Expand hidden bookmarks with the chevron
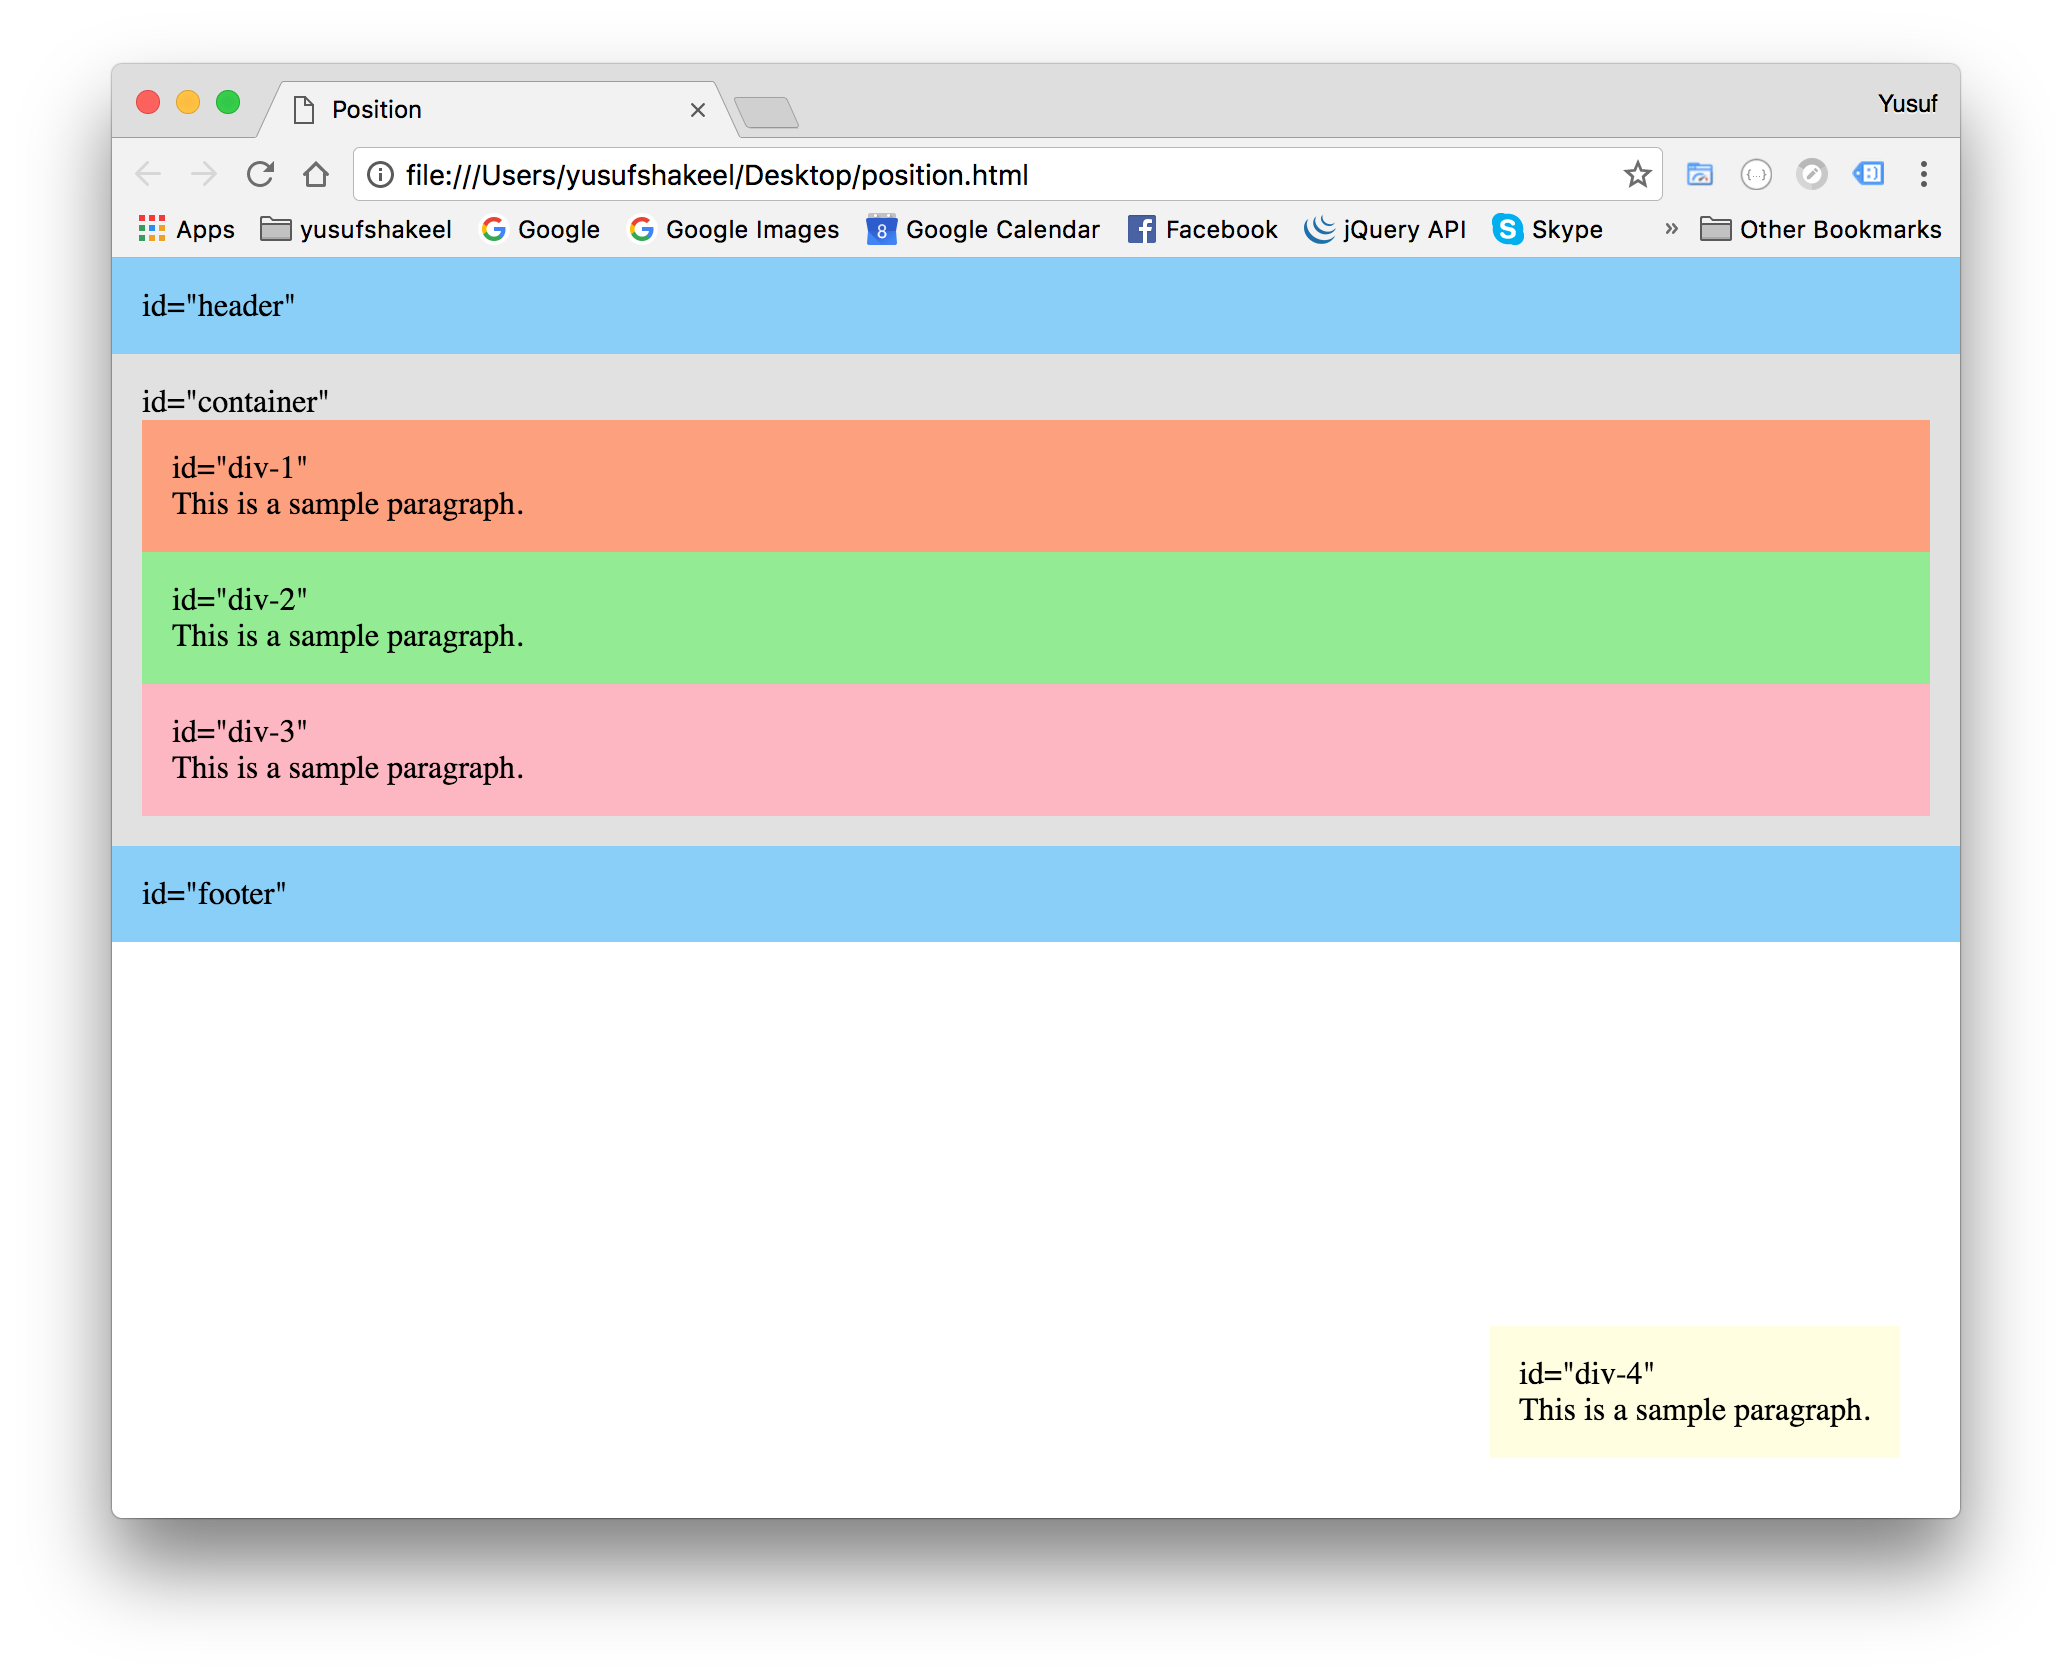 click(1671, 229)
